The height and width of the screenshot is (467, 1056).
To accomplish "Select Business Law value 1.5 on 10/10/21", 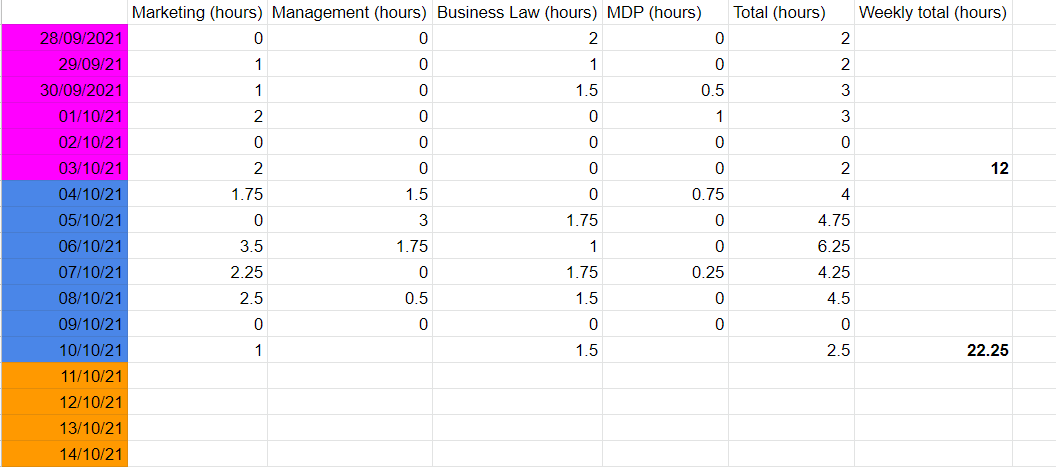I will [517, 350].
